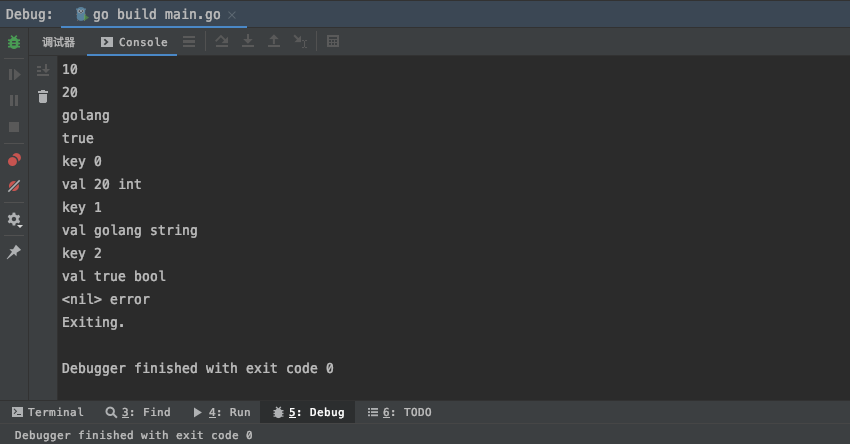Toggle Scroll to End of console
This screenshot has width=850, height=444.
(43, 71)
